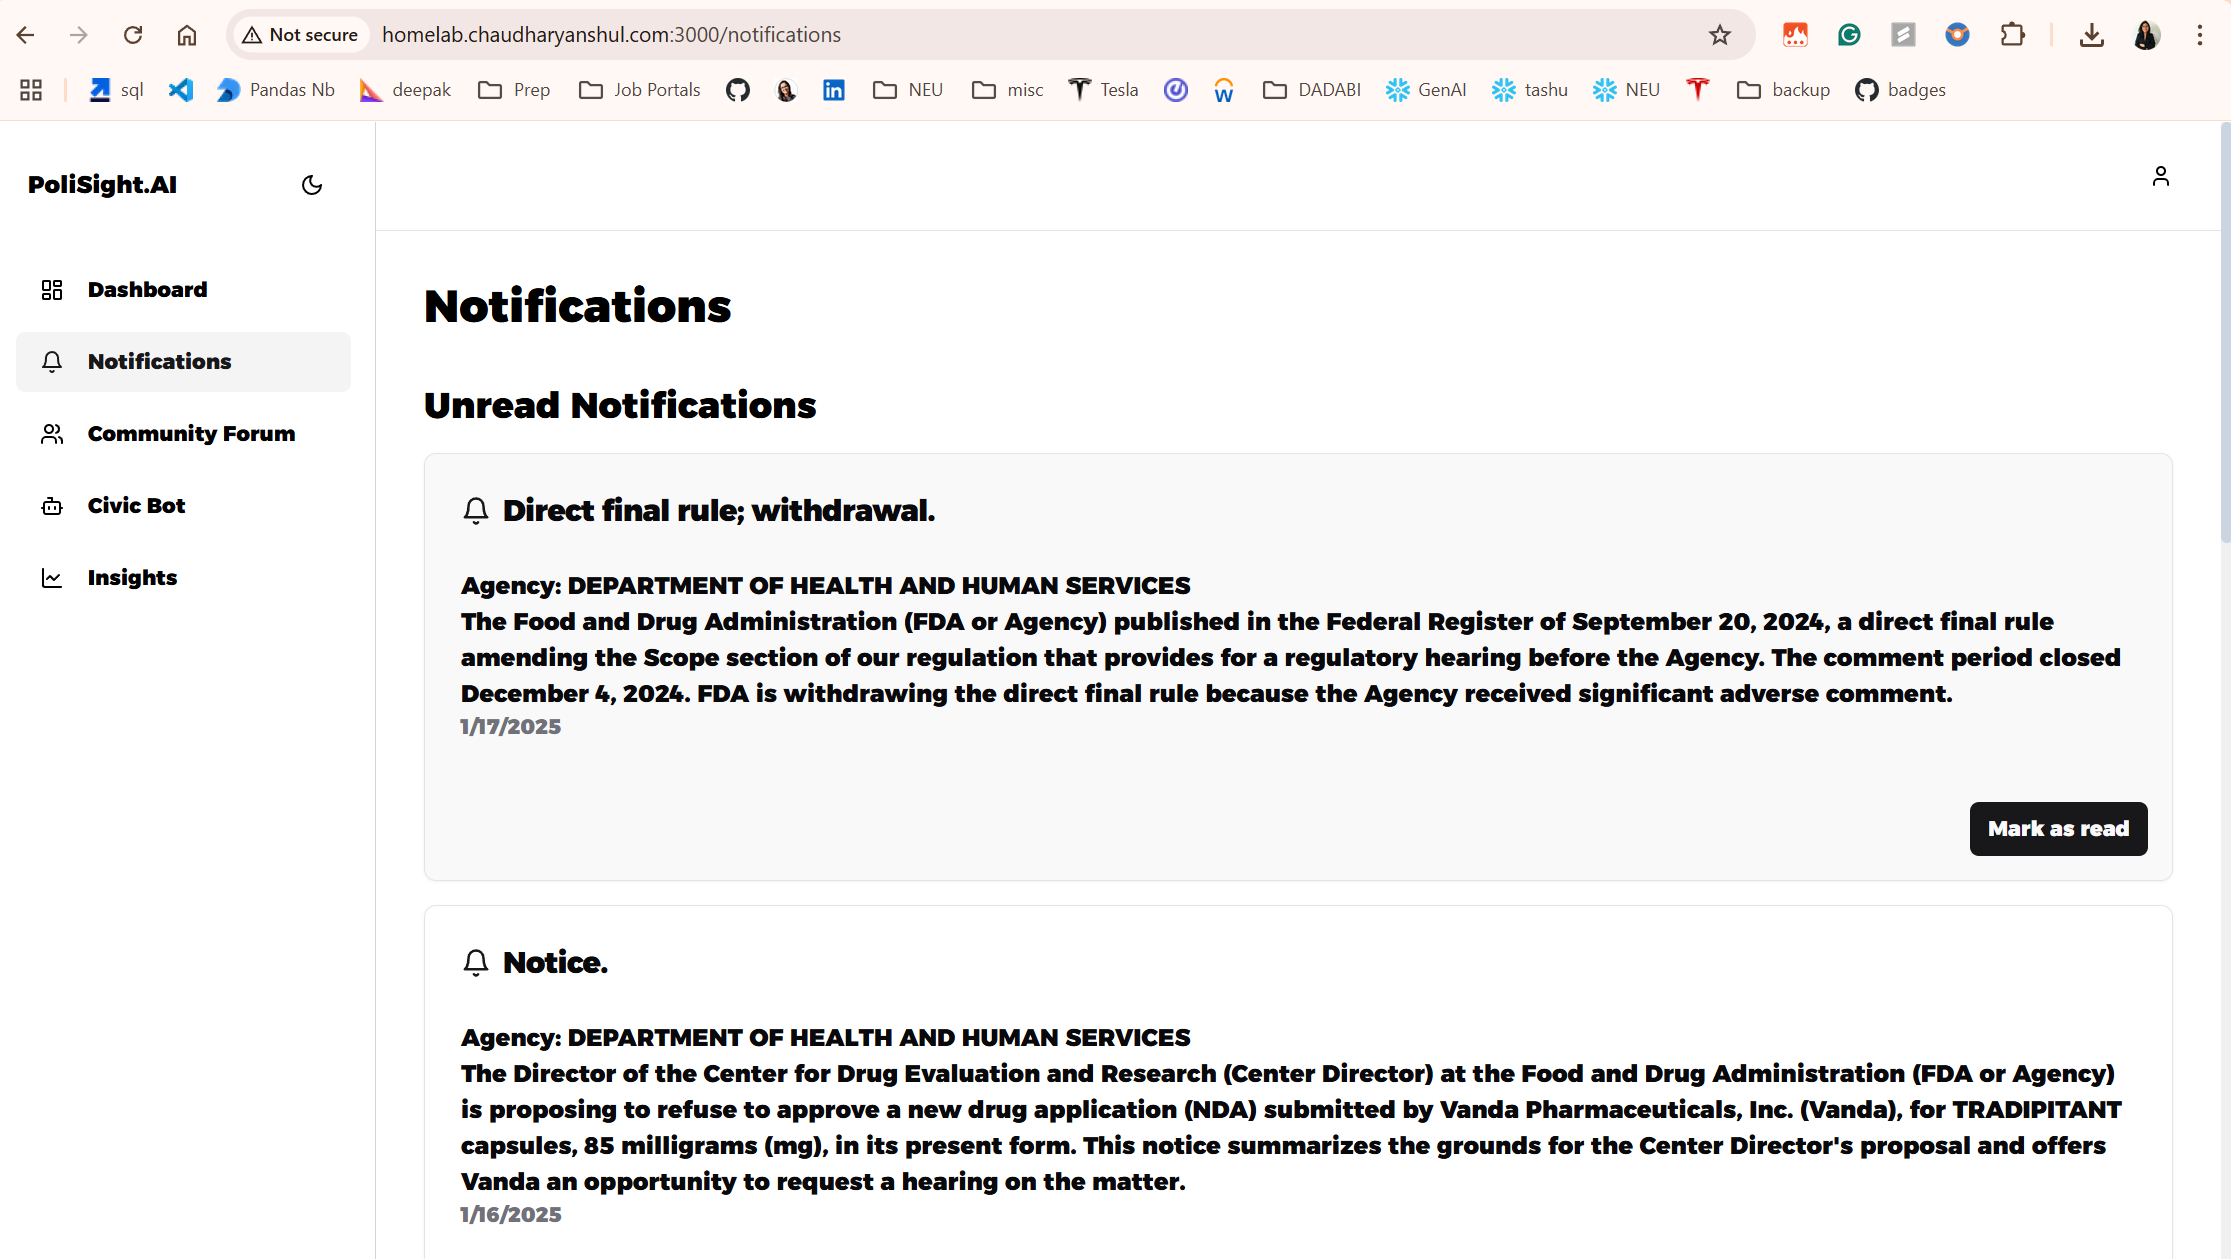Bookmark this page with star icon
The height and width of the screenshot is (1259, 2231).
coord(1719,35)
